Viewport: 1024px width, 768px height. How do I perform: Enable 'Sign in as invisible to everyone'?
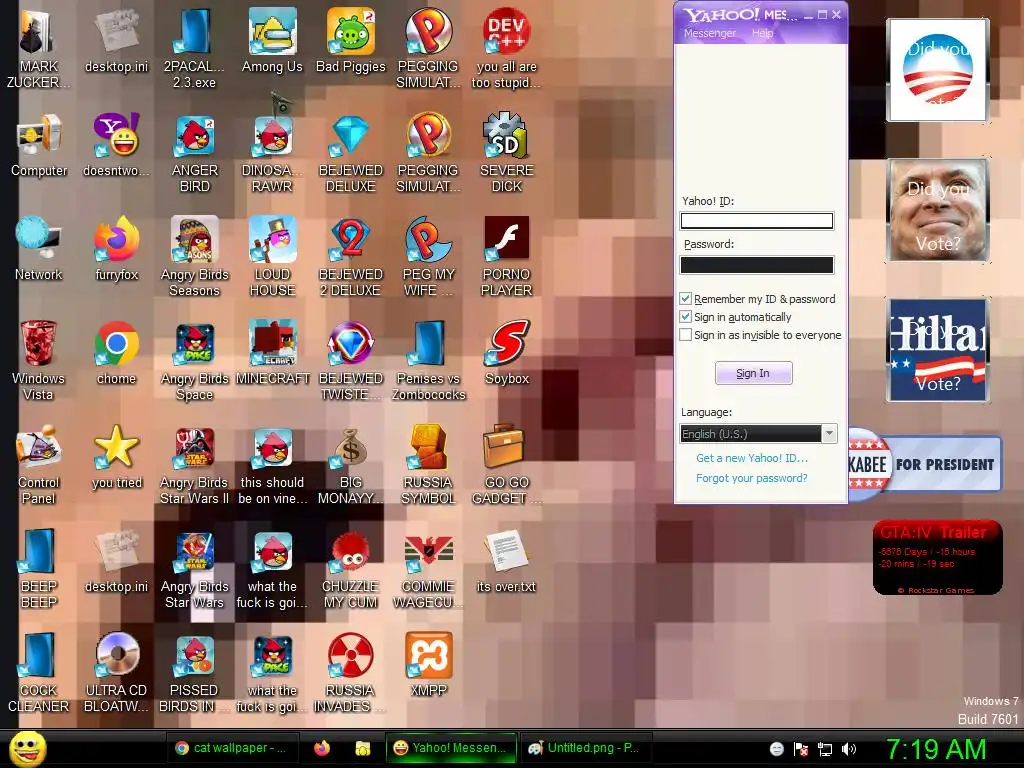tap(685, 335)
